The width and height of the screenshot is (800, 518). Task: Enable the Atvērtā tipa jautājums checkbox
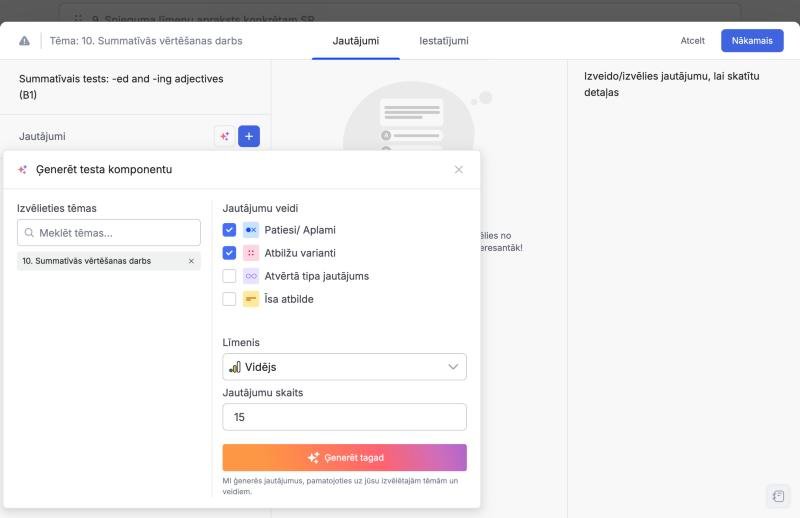[229, 276]
